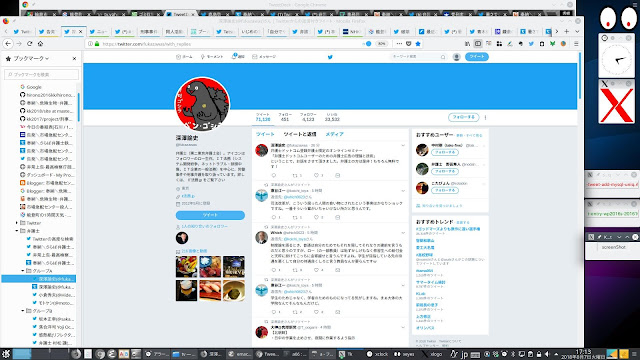Click the フォローする button on profile

(x=464, y=117)
